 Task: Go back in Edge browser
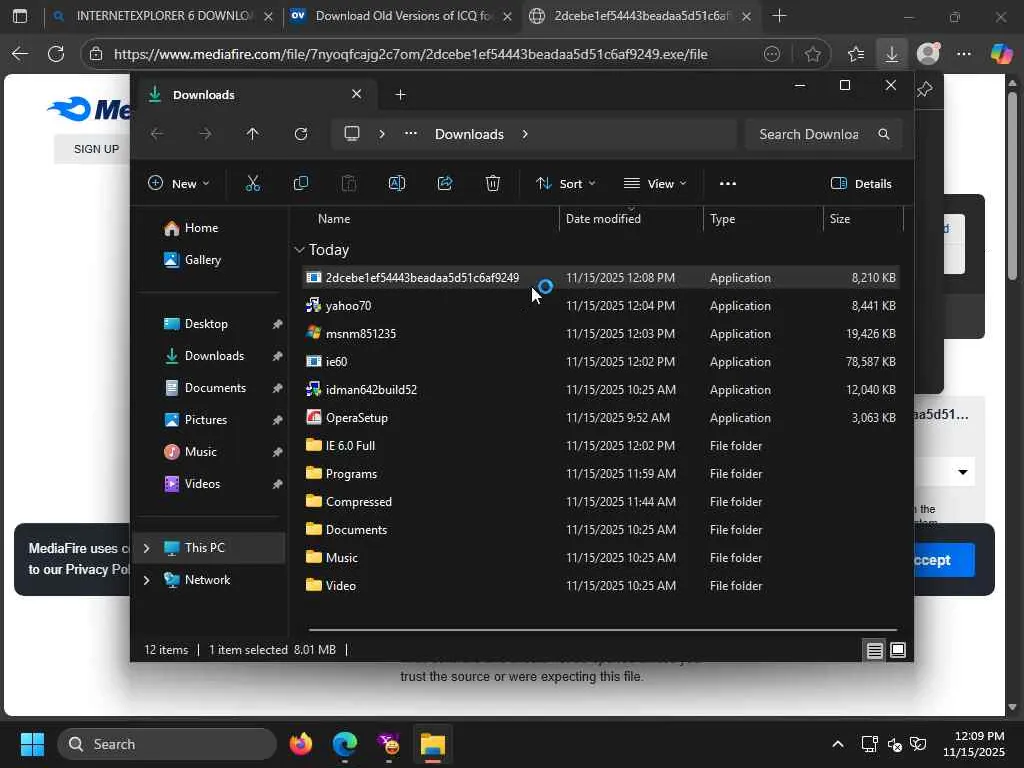tap(20, 54)
